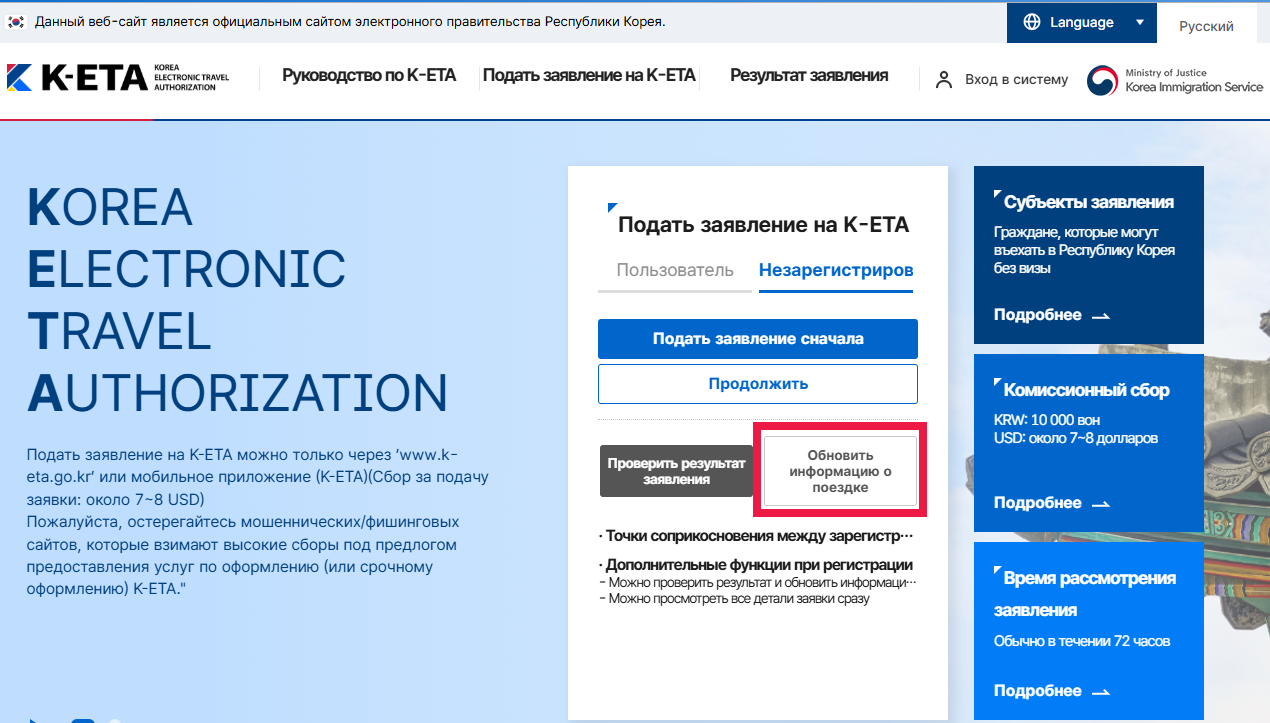Click the text USD: около 7~8 долларов
The width and height of the screenshot is (1270, 723).
point(1075,438)
